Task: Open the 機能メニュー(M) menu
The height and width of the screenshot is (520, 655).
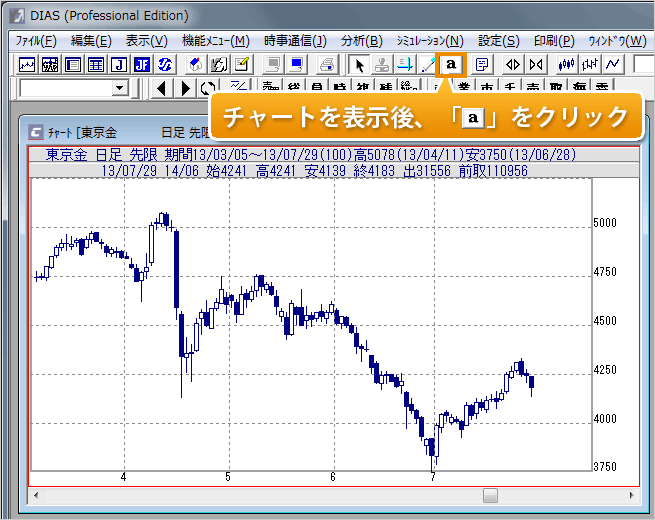Action: (x=215, y=41)
